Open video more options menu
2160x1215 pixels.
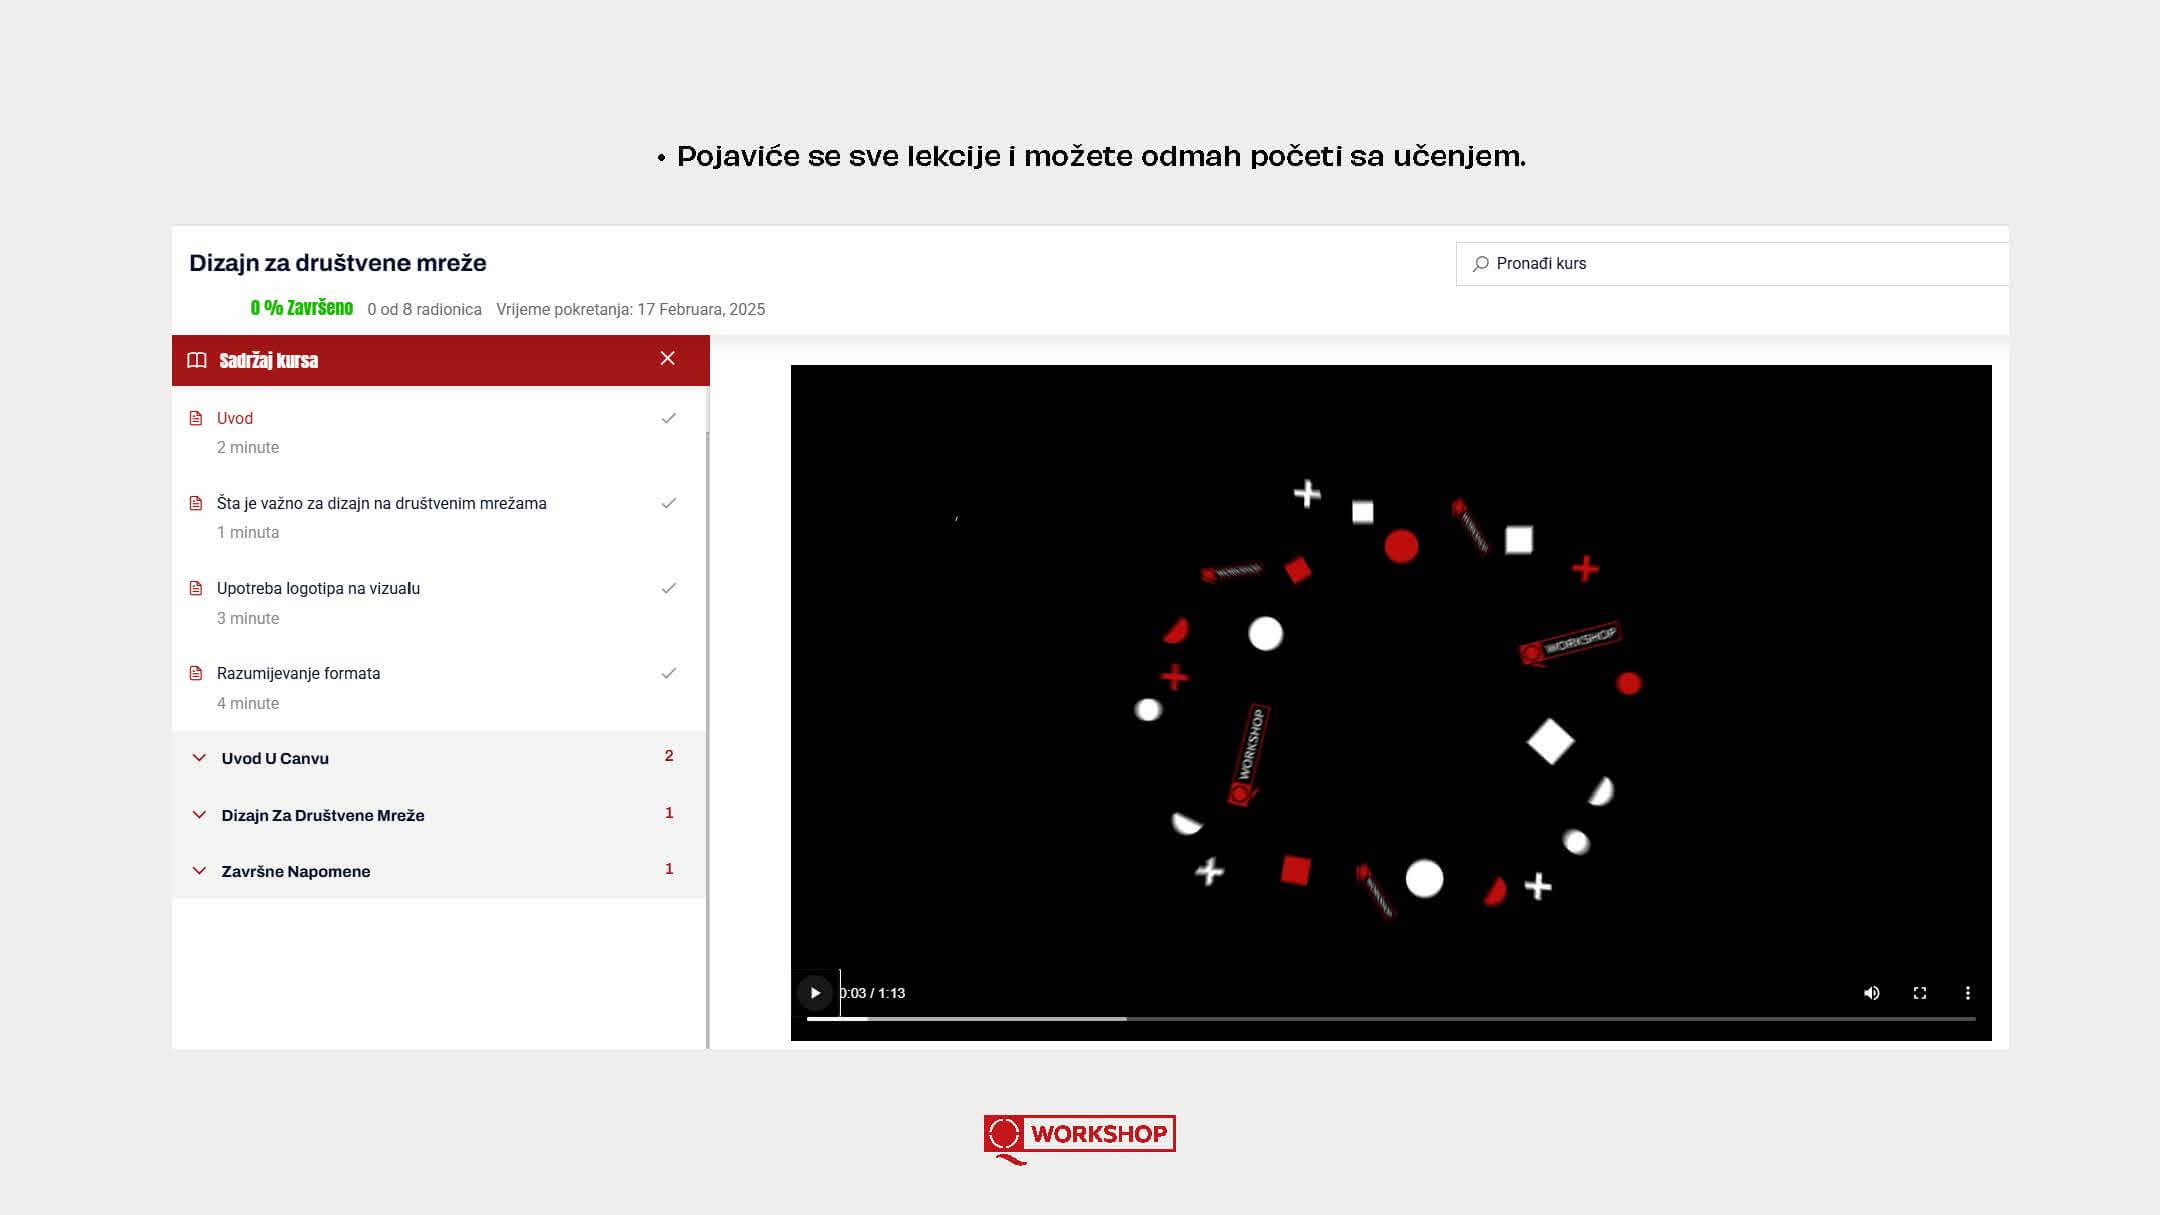coord(1967,993)
